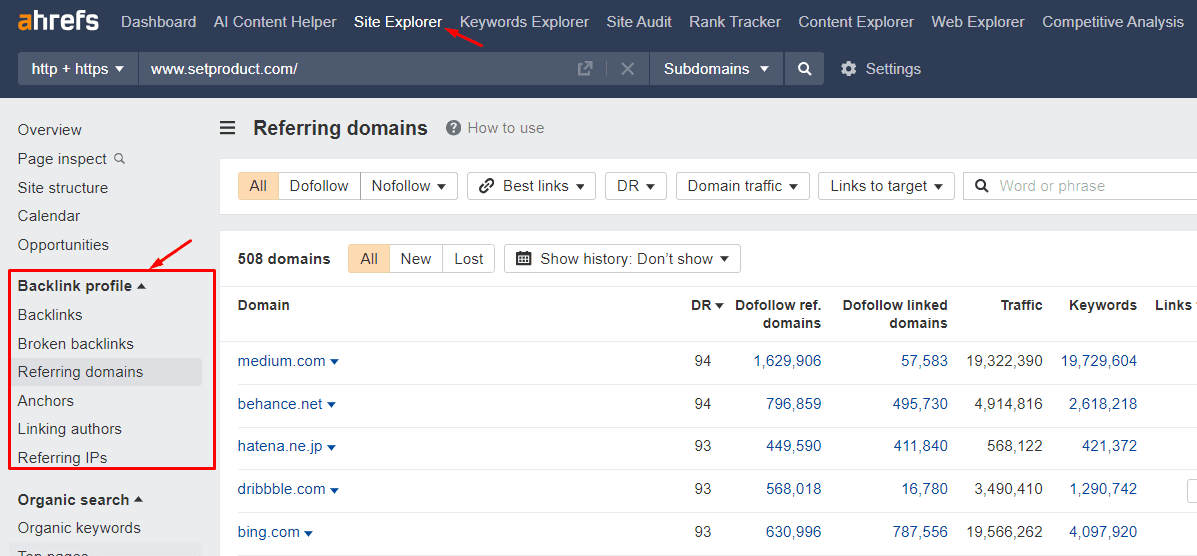Toggle the hamburger sidebar menu icon
The width and height of the screenshot is (1197, 556).
tap(228, 128)
